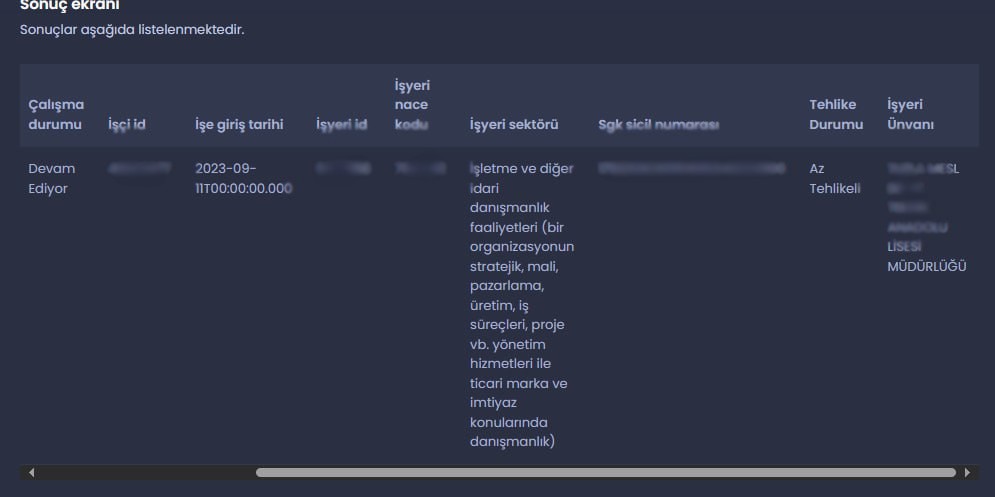The width and height of the screenshot is (995, 497).
Task: Click the İşyeri sektörü column header
Action: point(514,125)
